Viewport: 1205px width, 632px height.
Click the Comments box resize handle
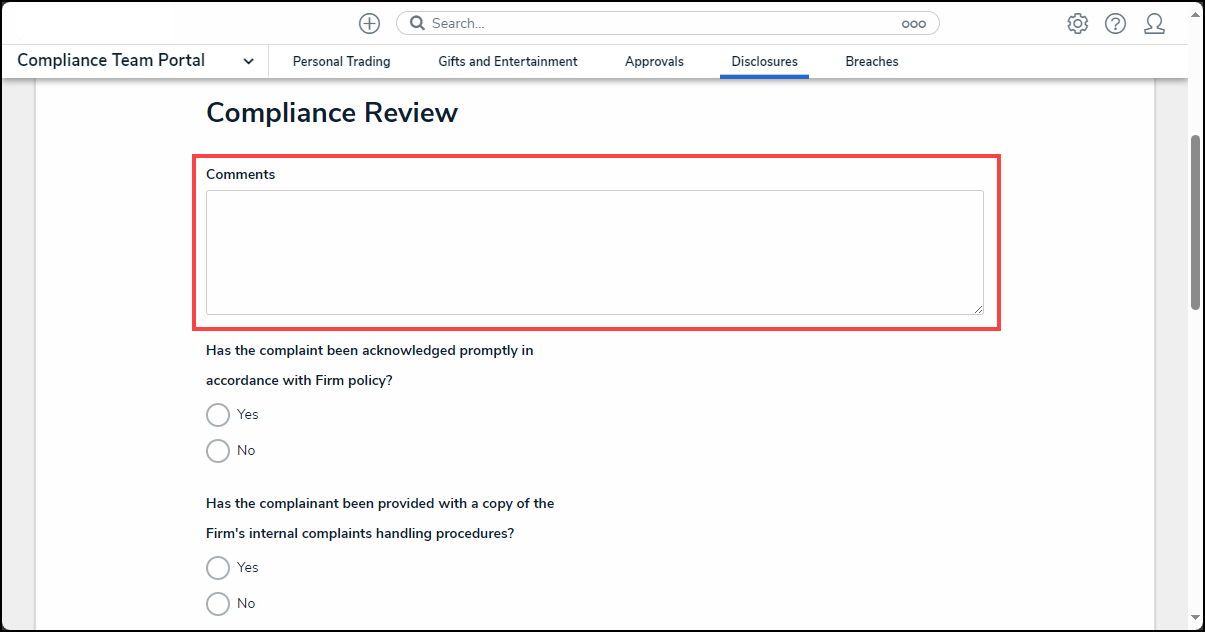(x=978, y=309)
